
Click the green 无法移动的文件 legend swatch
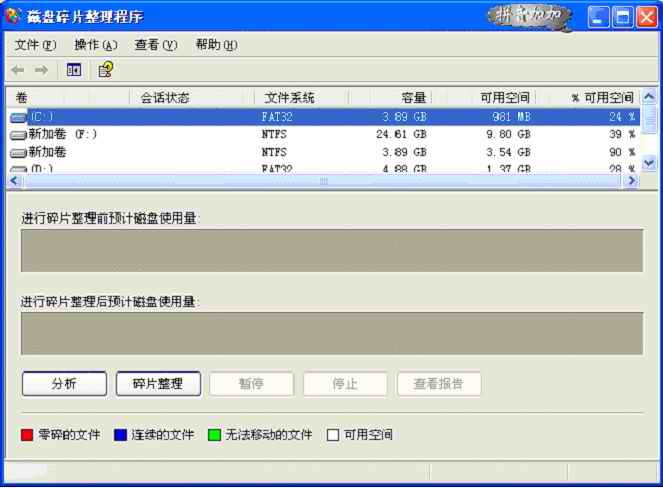214,435
